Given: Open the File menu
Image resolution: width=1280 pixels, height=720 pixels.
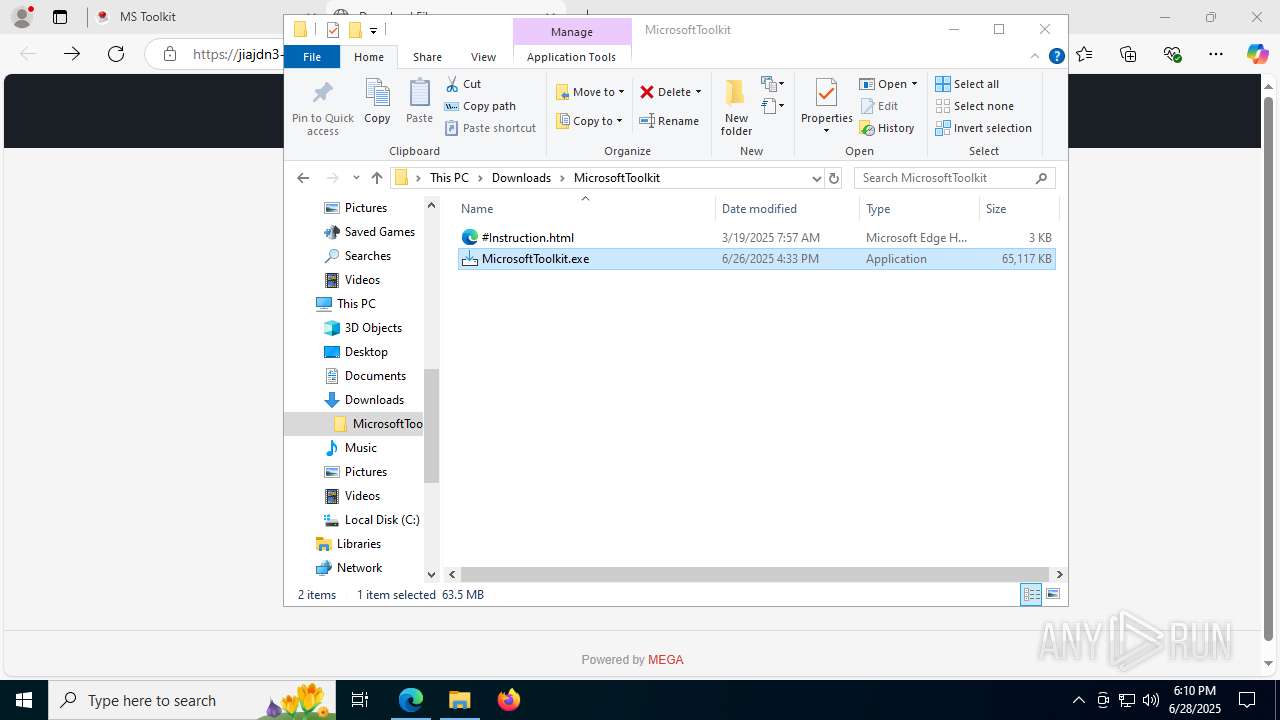Looking at the screenshot, I should tap(312, 57).
